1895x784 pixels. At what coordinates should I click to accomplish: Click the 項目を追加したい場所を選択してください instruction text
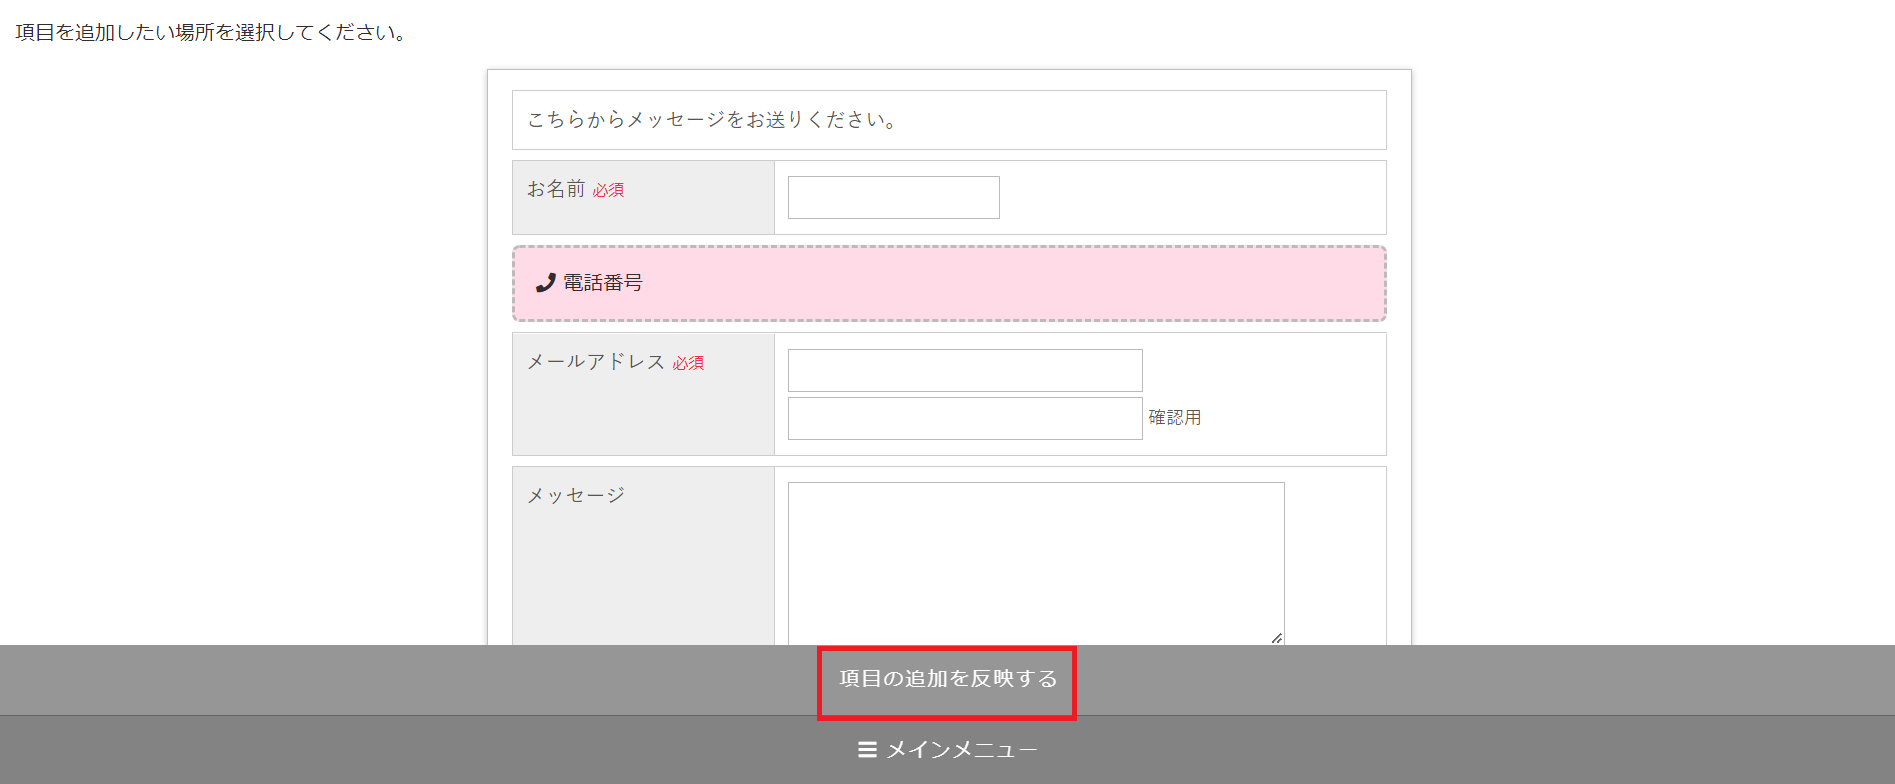click(211, 33)
